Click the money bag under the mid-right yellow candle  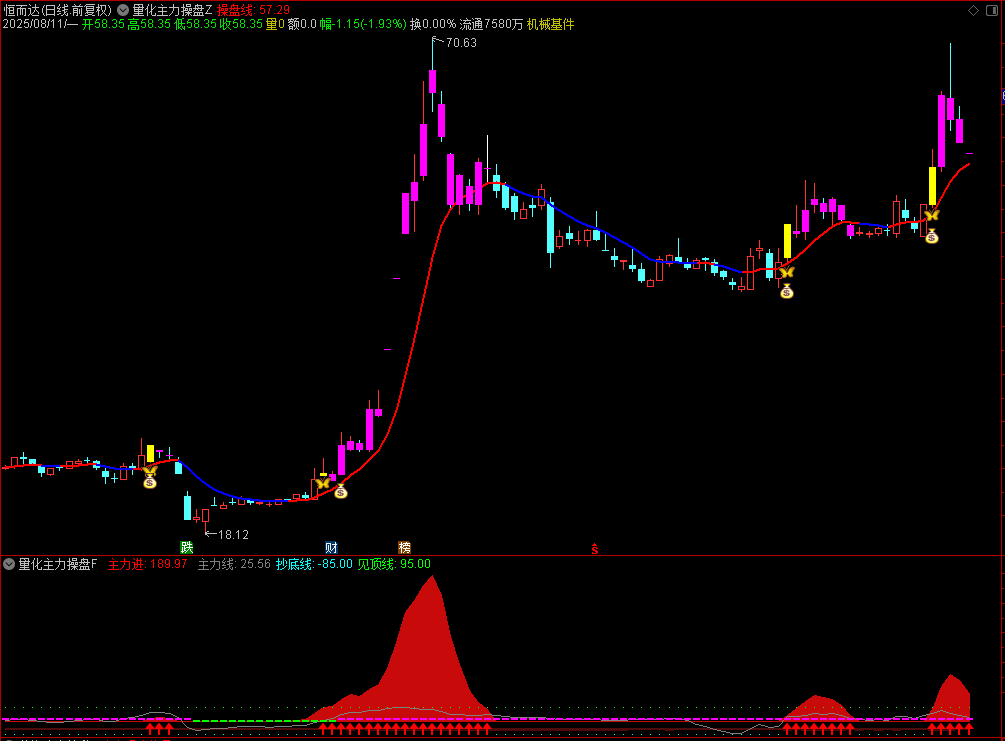click(x=786, y=292)
